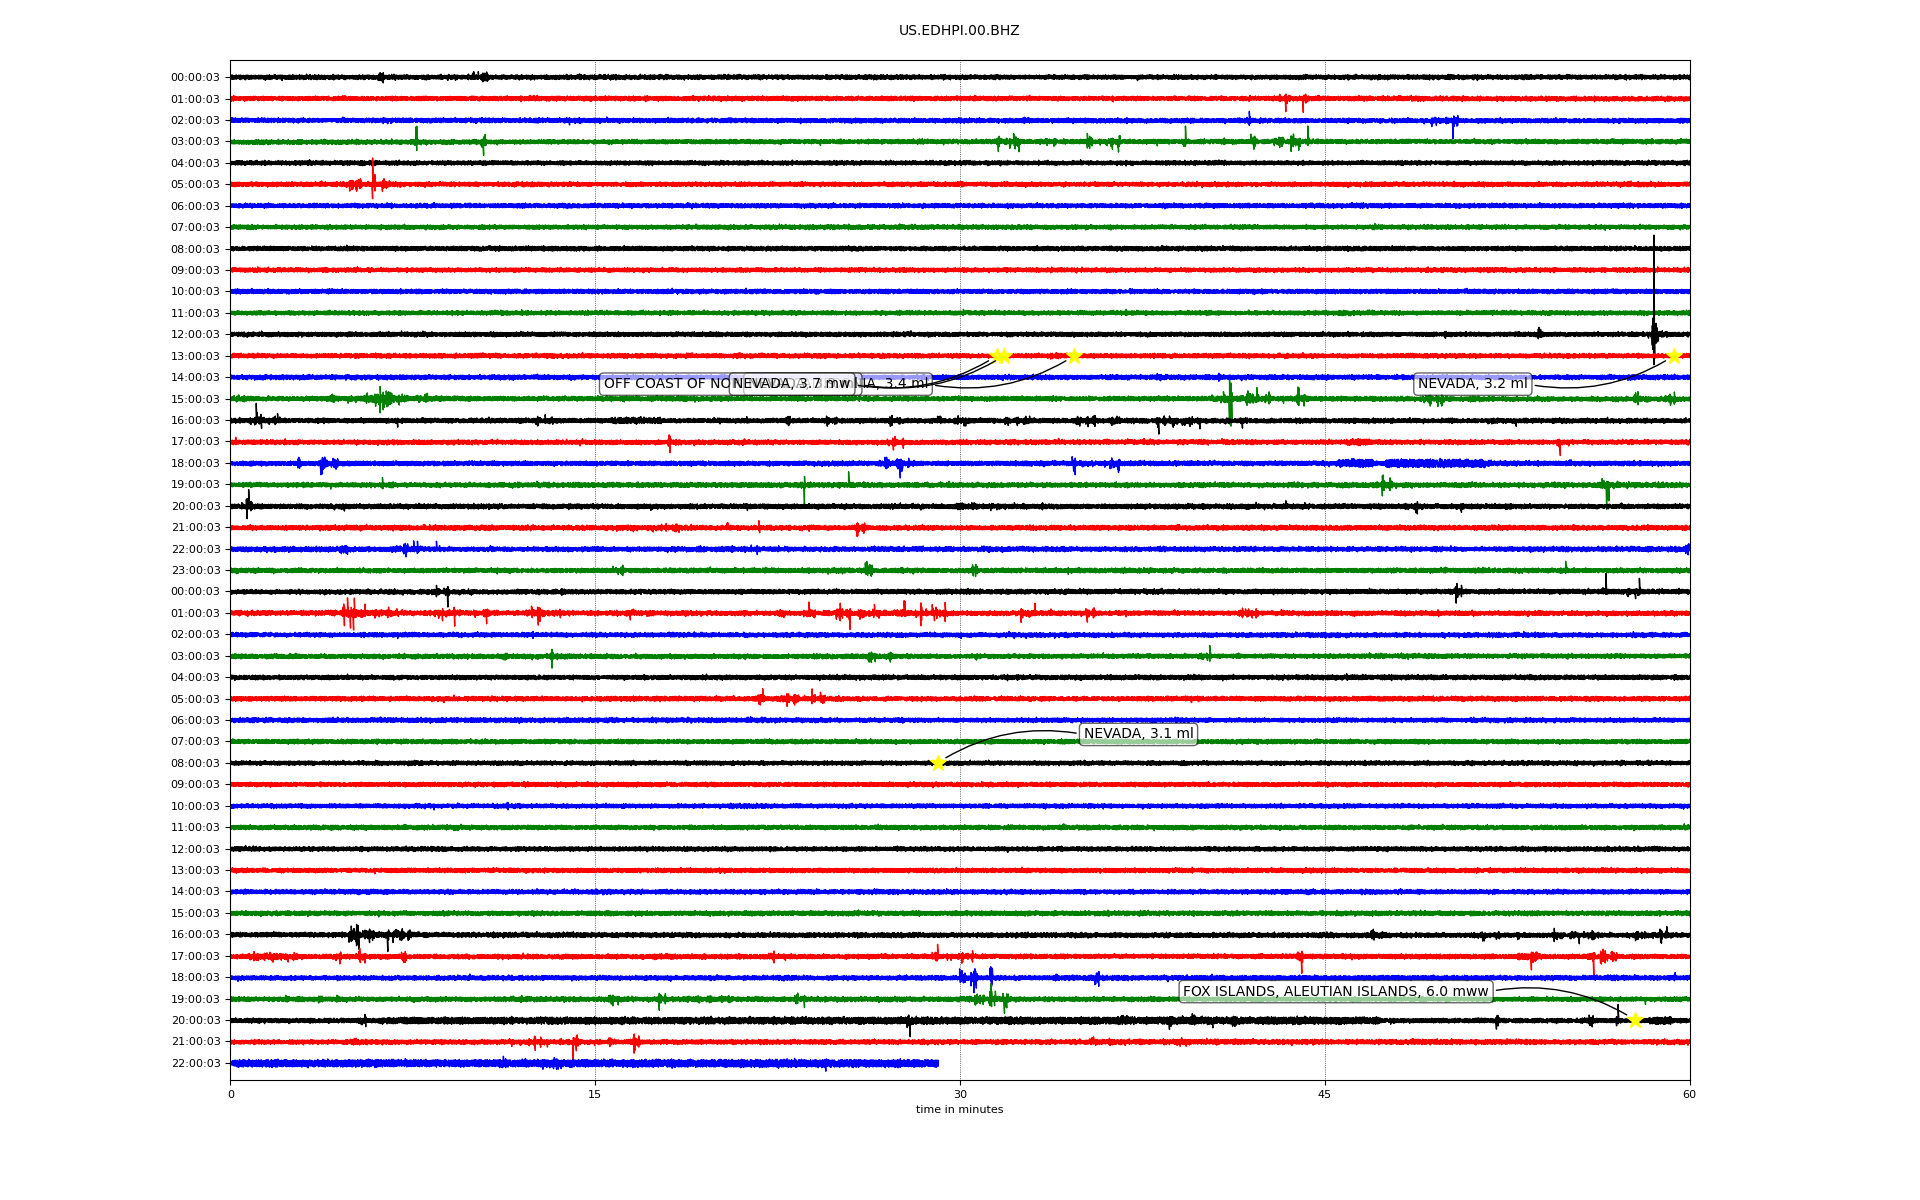Click the paired yellow stars just past the 30-minute line
This screenshot has height=1200, width=1920.
1000,356
